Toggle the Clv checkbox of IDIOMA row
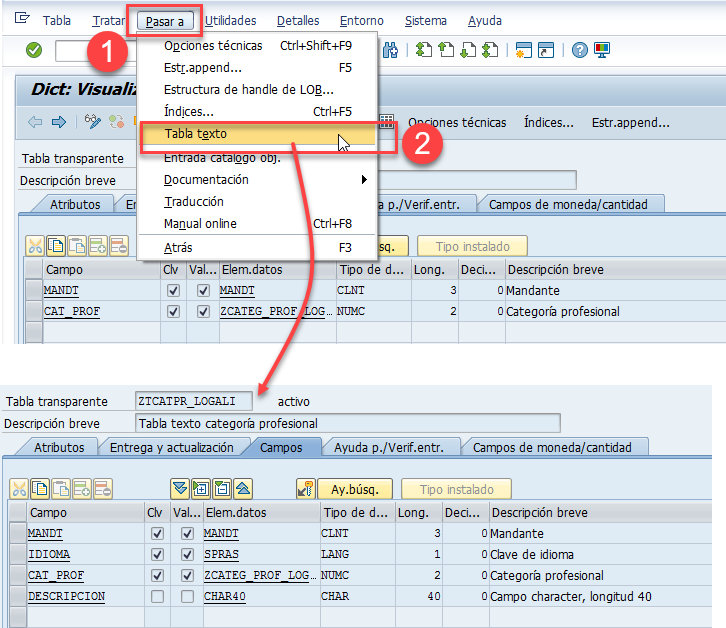726x628 pixels. (157, 554)
